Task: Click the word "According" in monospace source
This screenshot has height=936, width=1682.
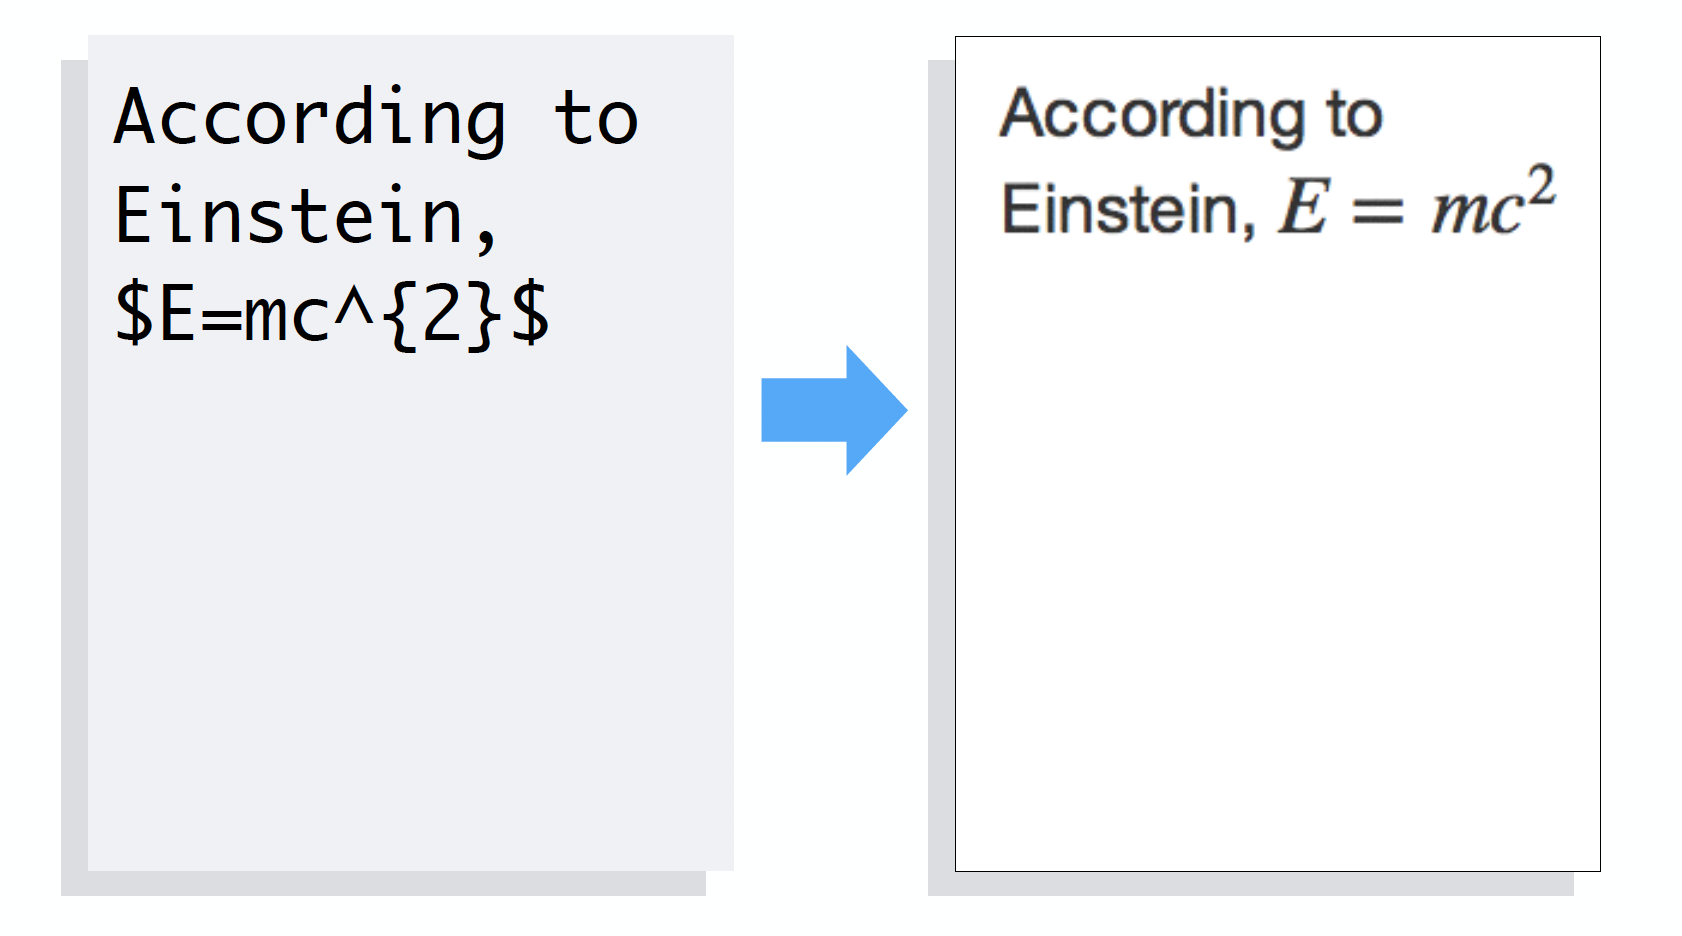Action: 310,119
